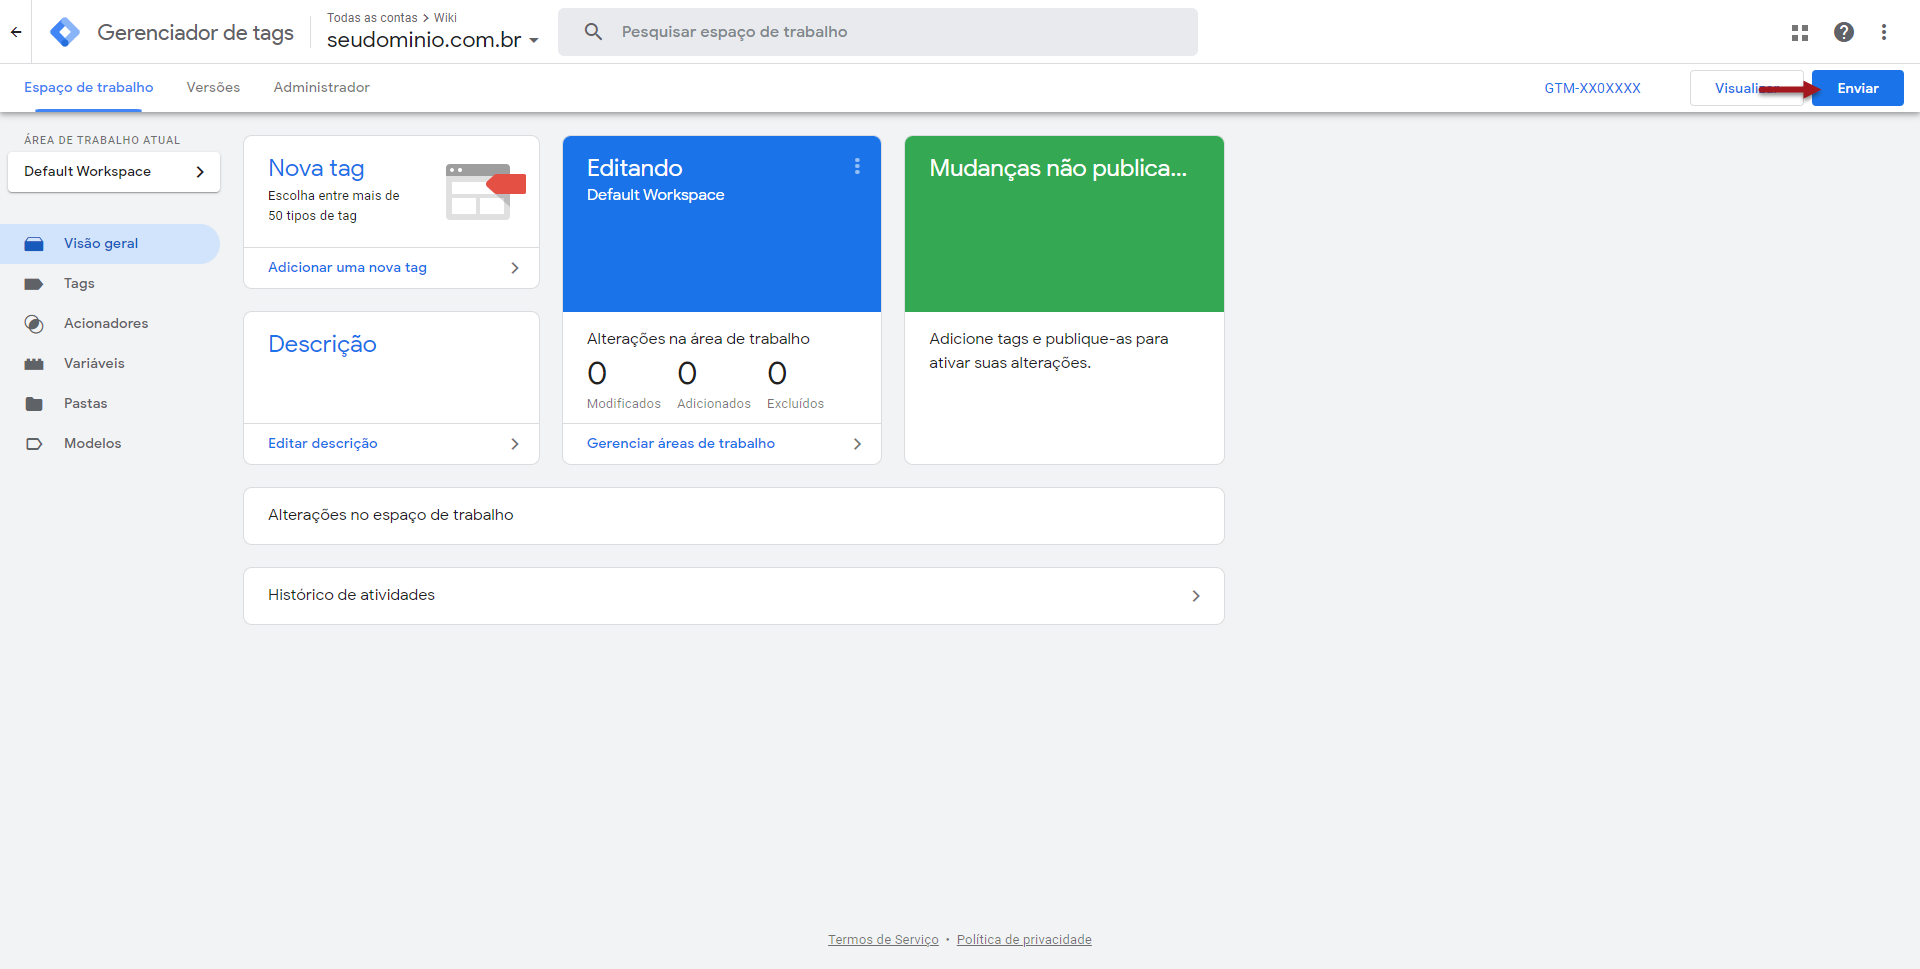This screenshot has width=1920, height=969.
Task: Open the Google apps grid icon
Action: pyautogui.click(x=1800, y=32)
